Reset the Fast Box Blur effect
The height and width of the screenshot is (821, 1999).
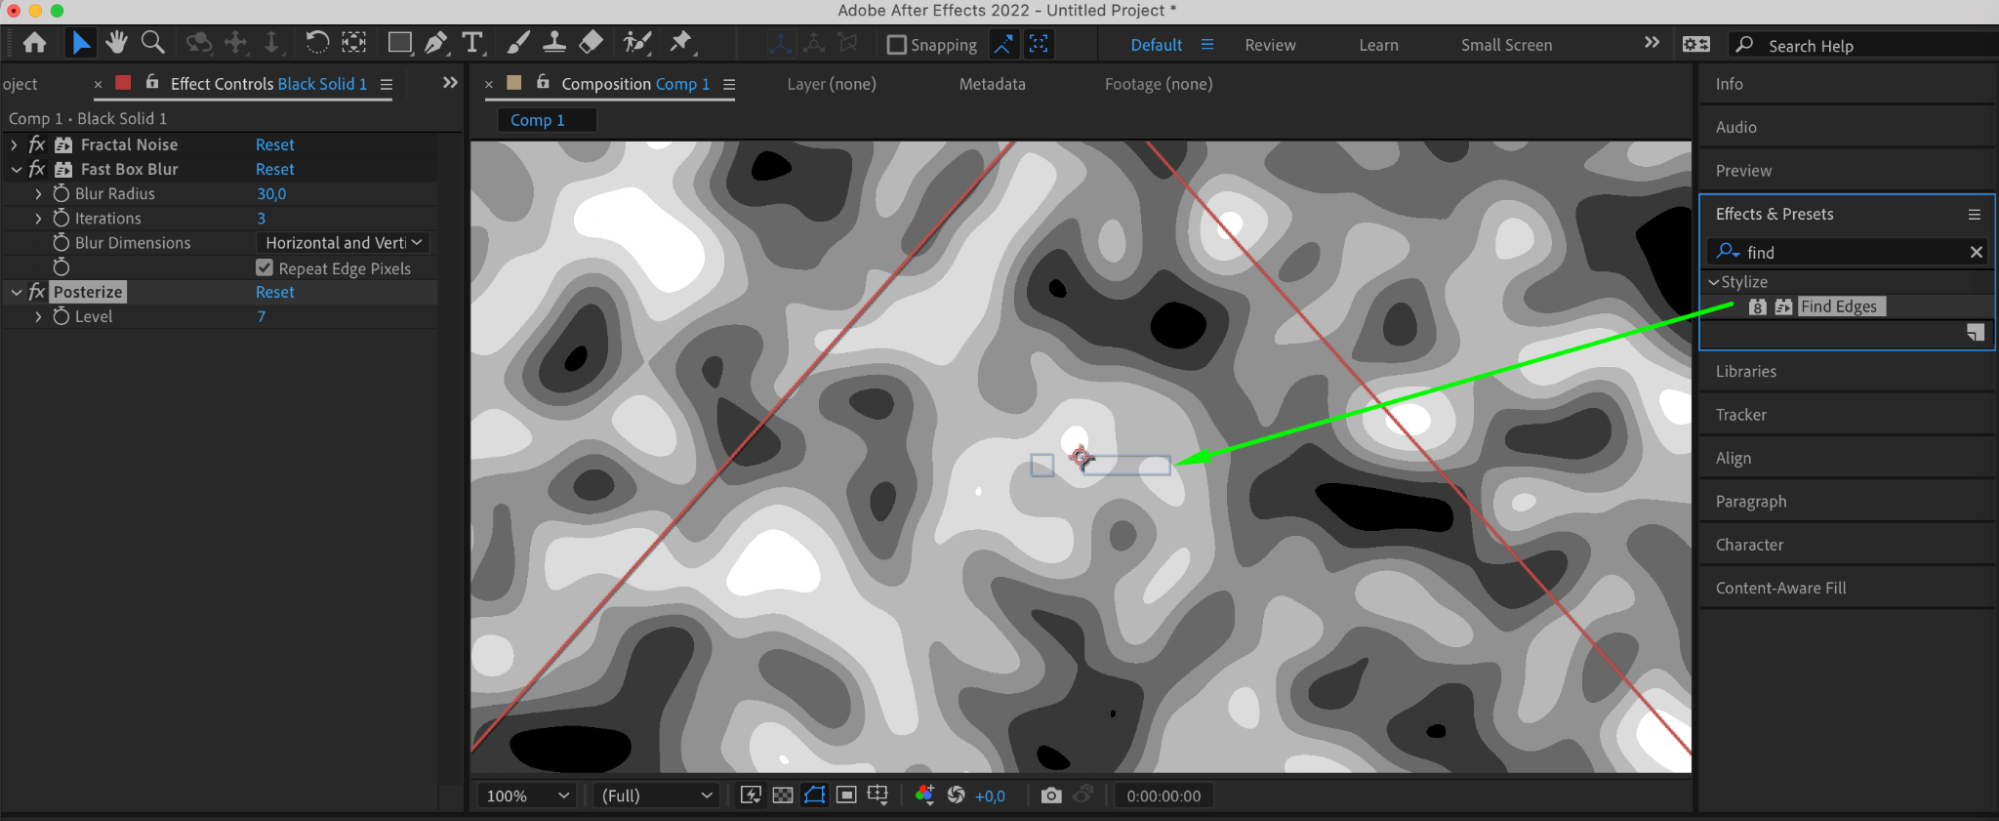(x=275, y=169)
